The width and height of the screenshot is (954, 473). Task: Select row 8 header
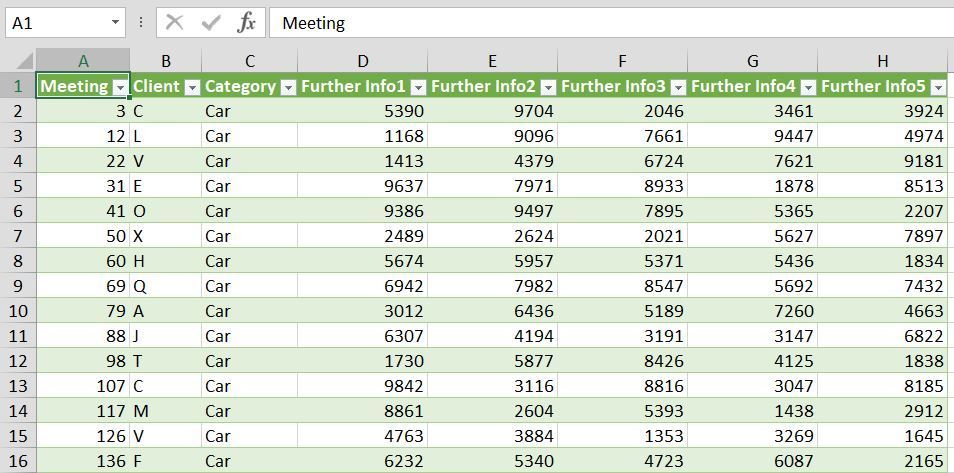[x=18, y=261]
